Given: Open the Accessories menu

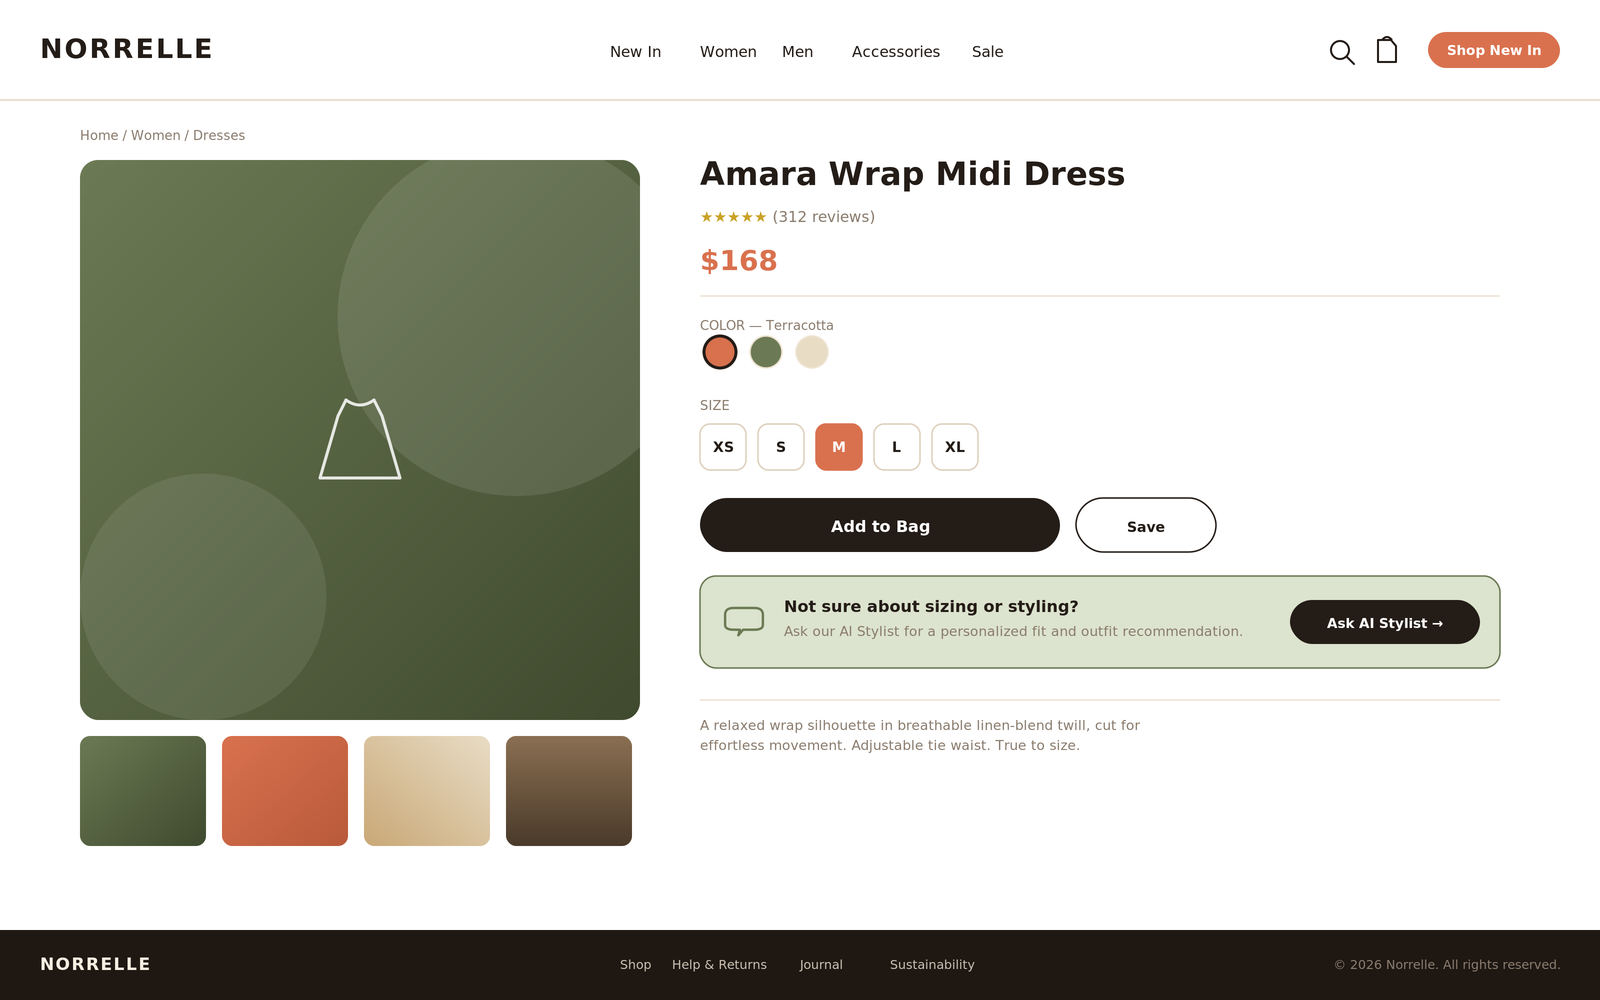Looking at the screenshot, I should tap(896, 52).
